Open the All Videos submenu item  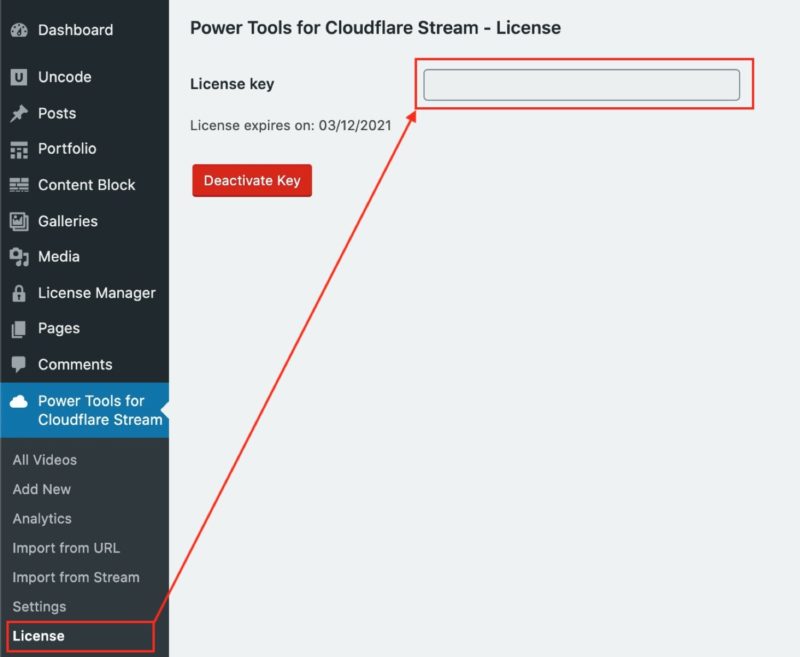pos(44,460)
